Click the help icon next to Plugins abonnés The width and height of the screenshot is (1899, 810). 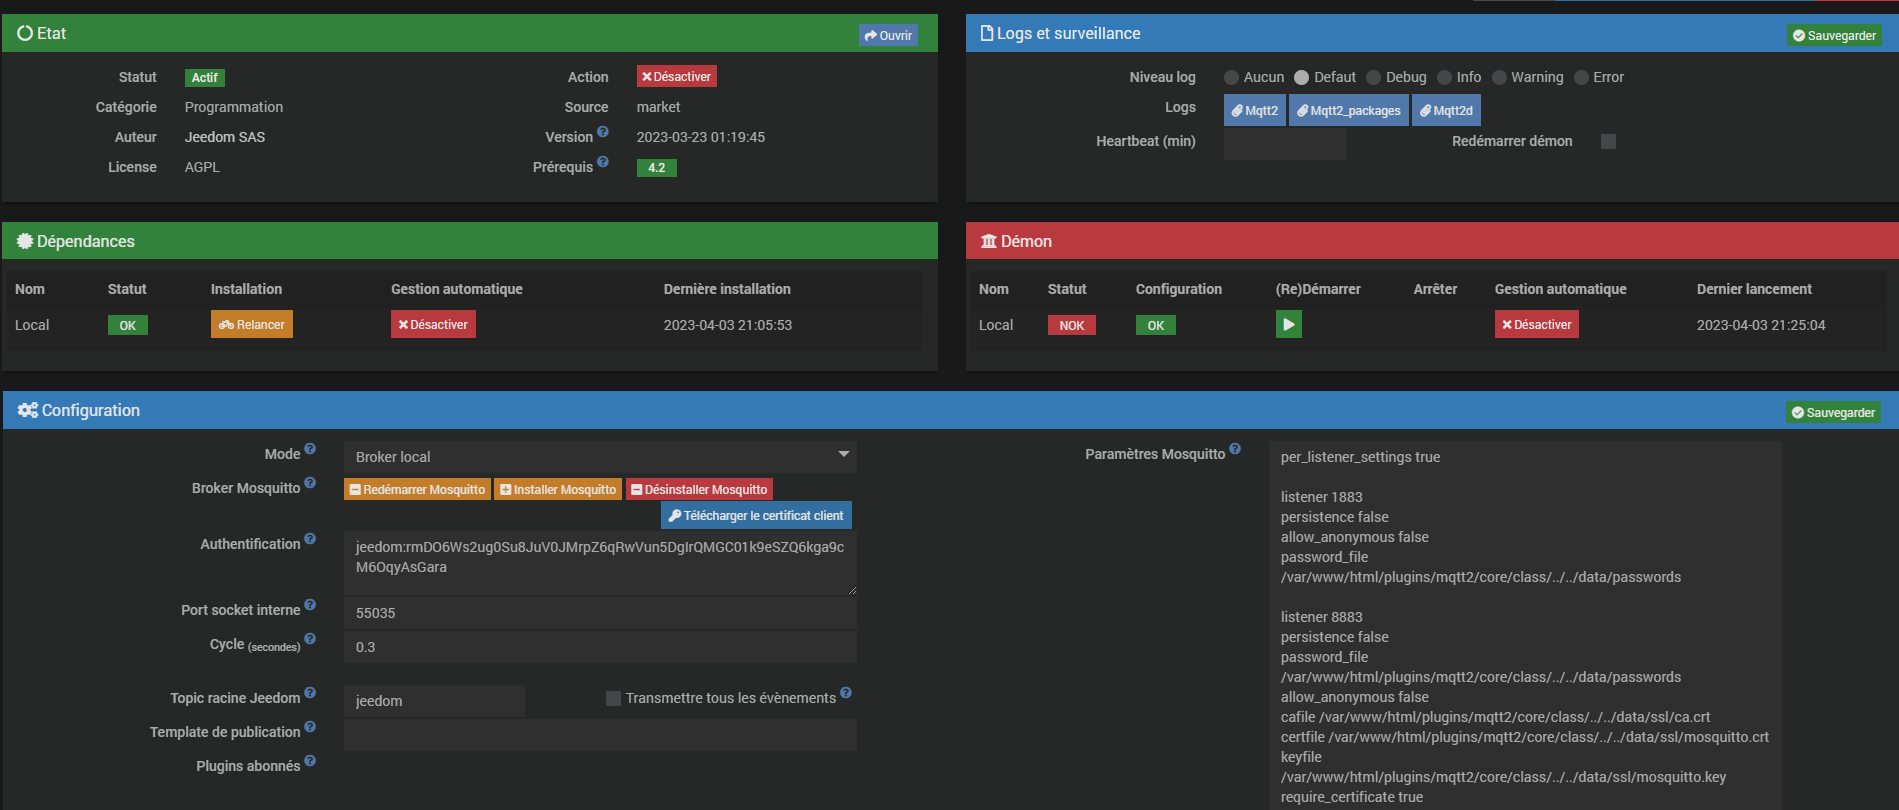(310, 761)
